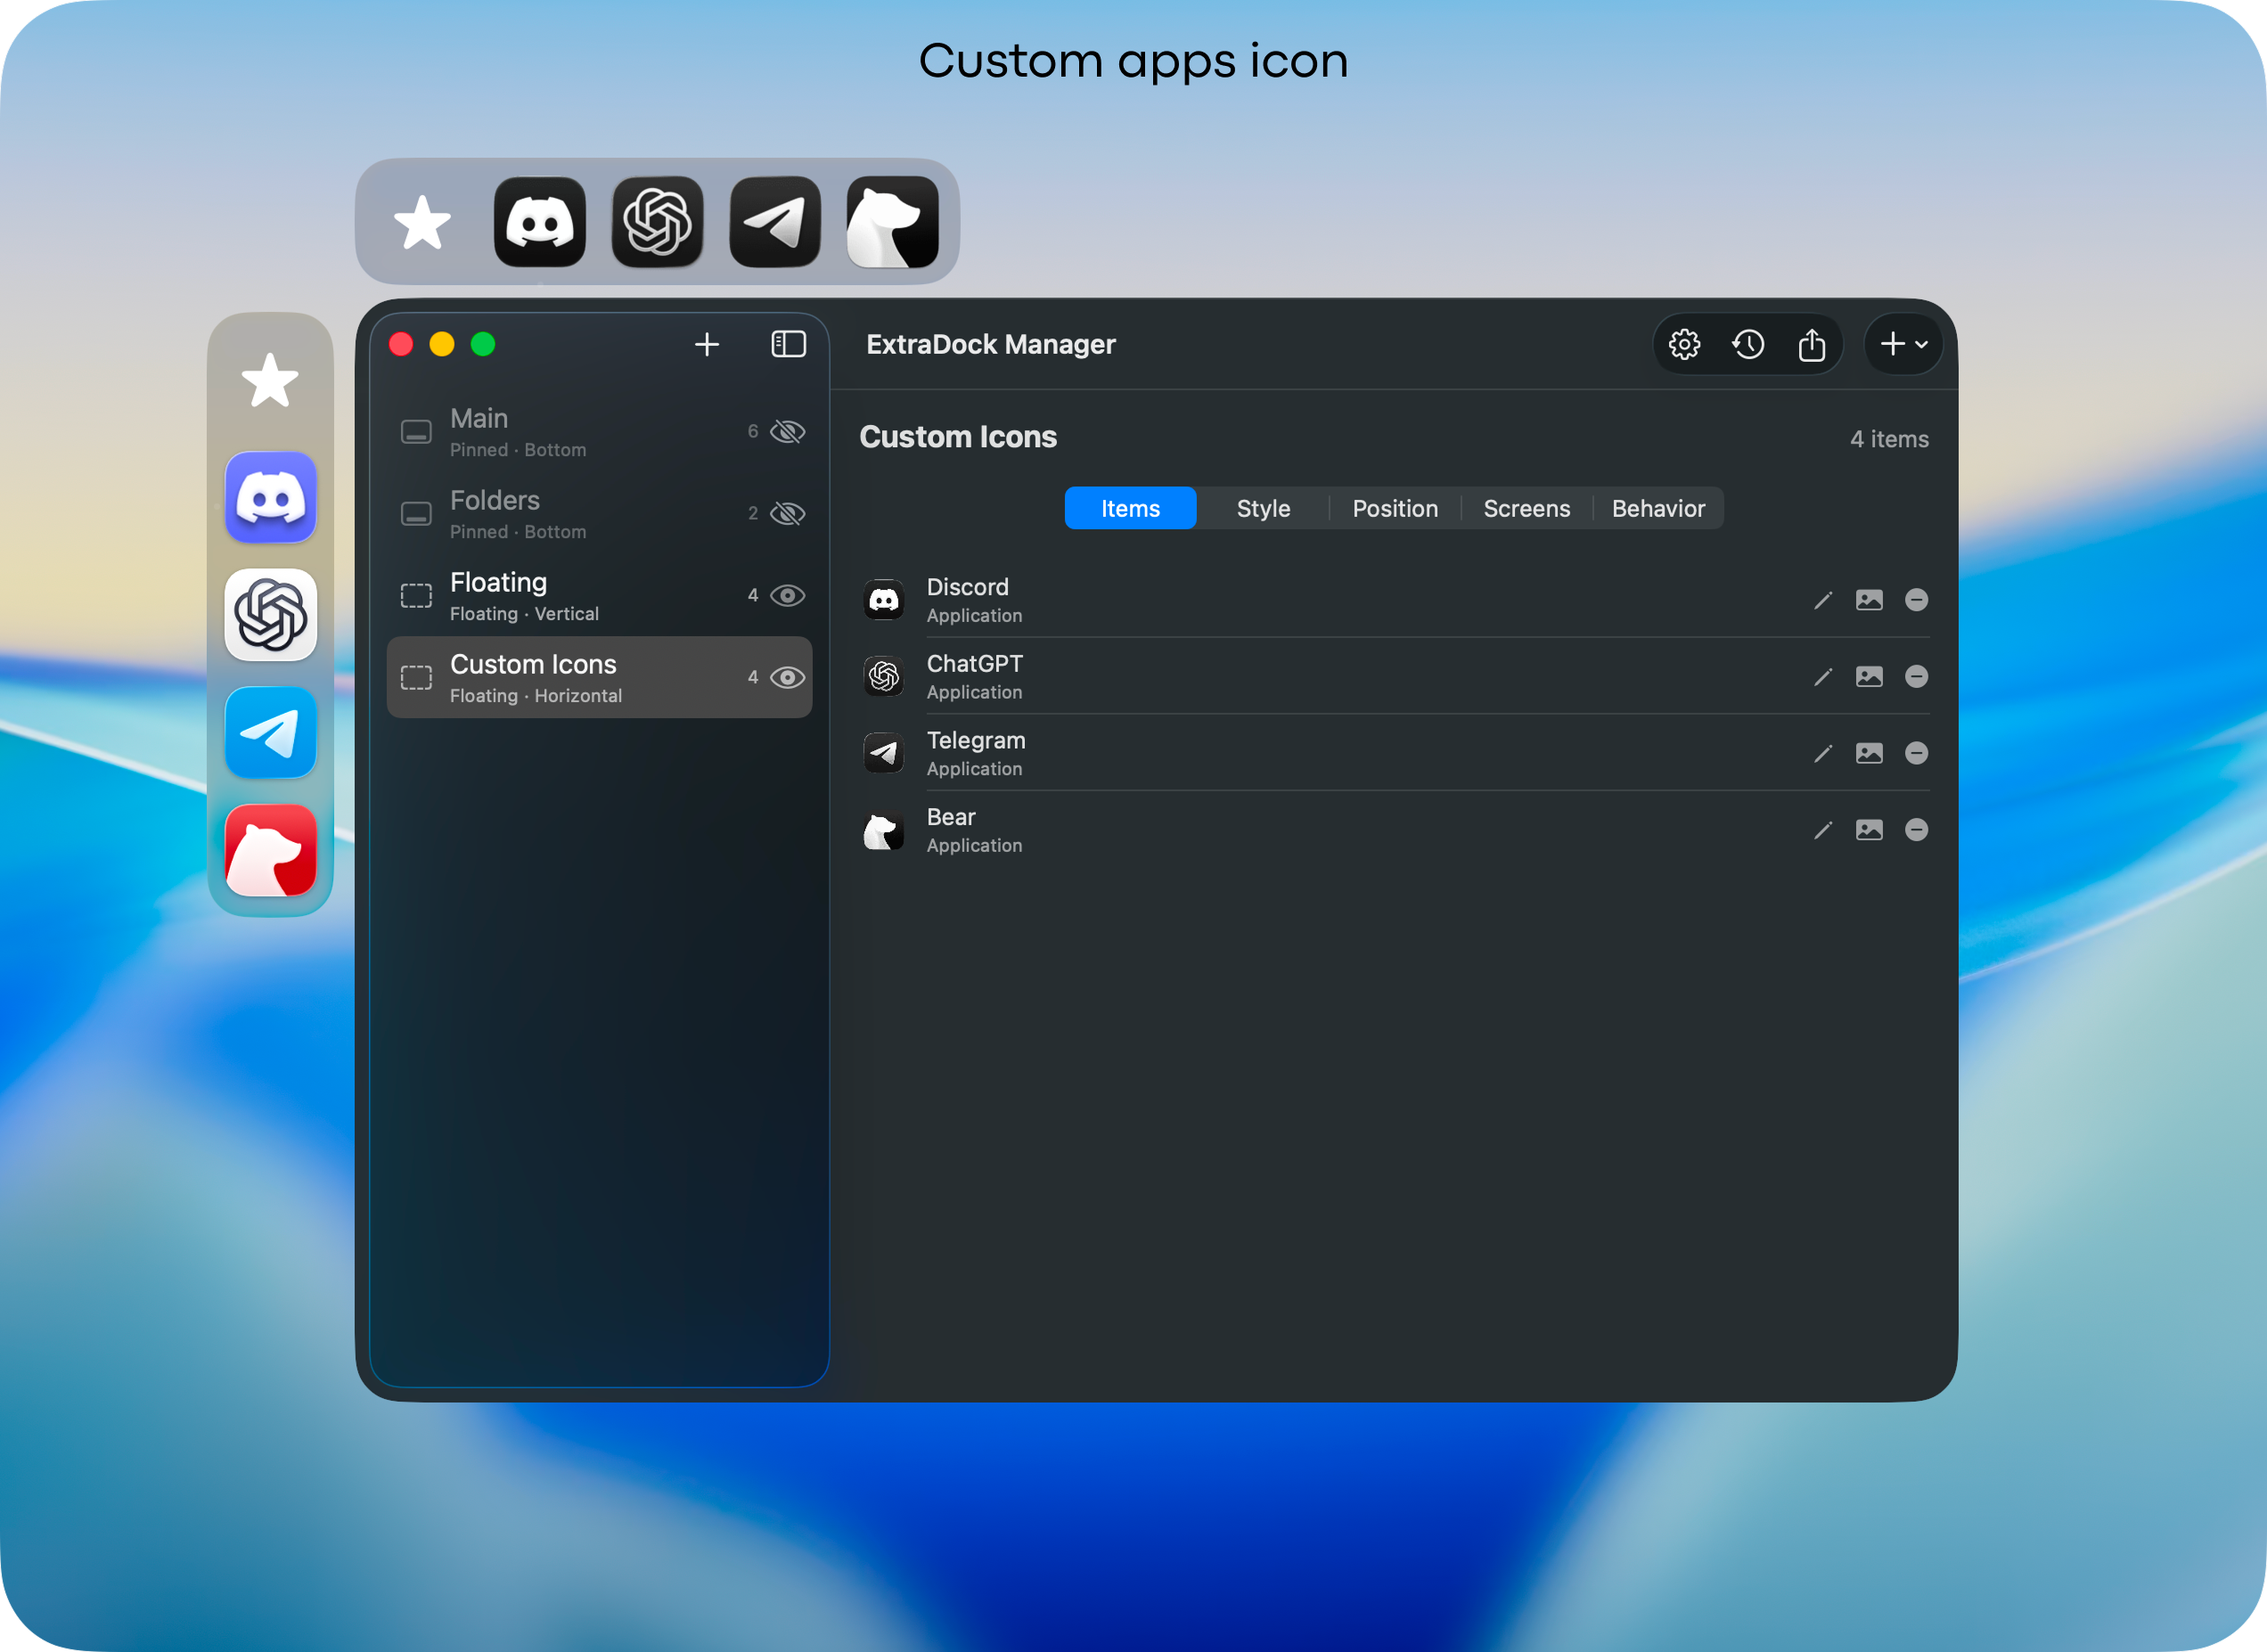Hide the Floating dock
2267x1652 pixels.
coord(788,596)
